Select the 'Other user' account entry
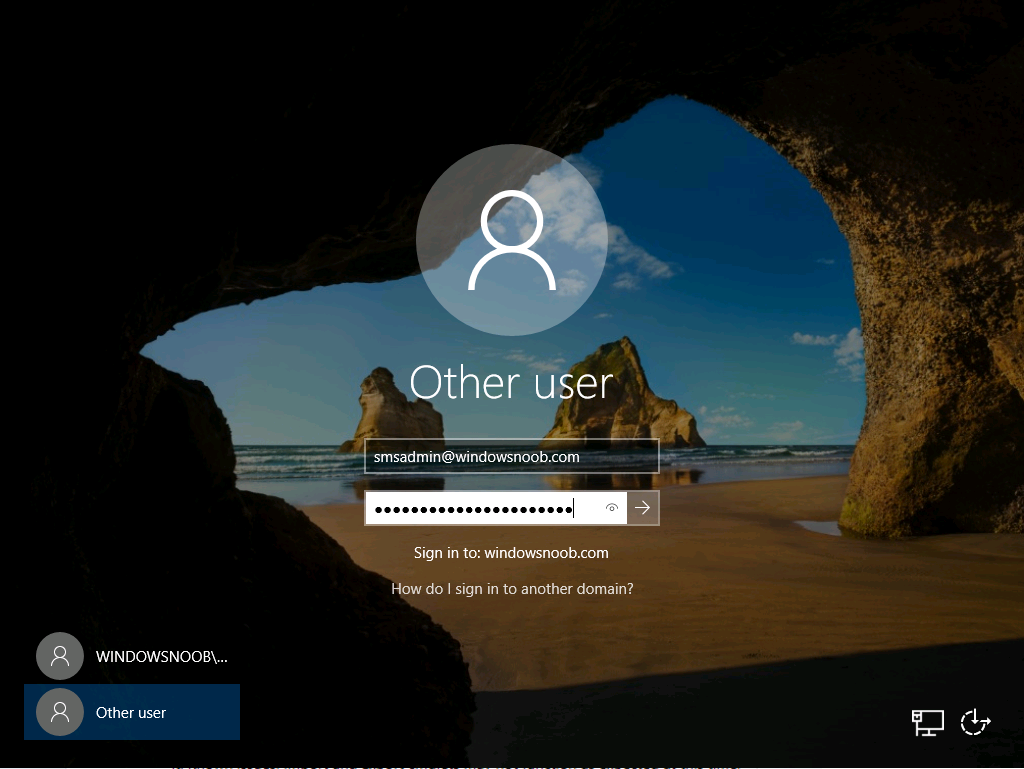The height and width of the screenshot is (769, 1024). tap(132, 712)
